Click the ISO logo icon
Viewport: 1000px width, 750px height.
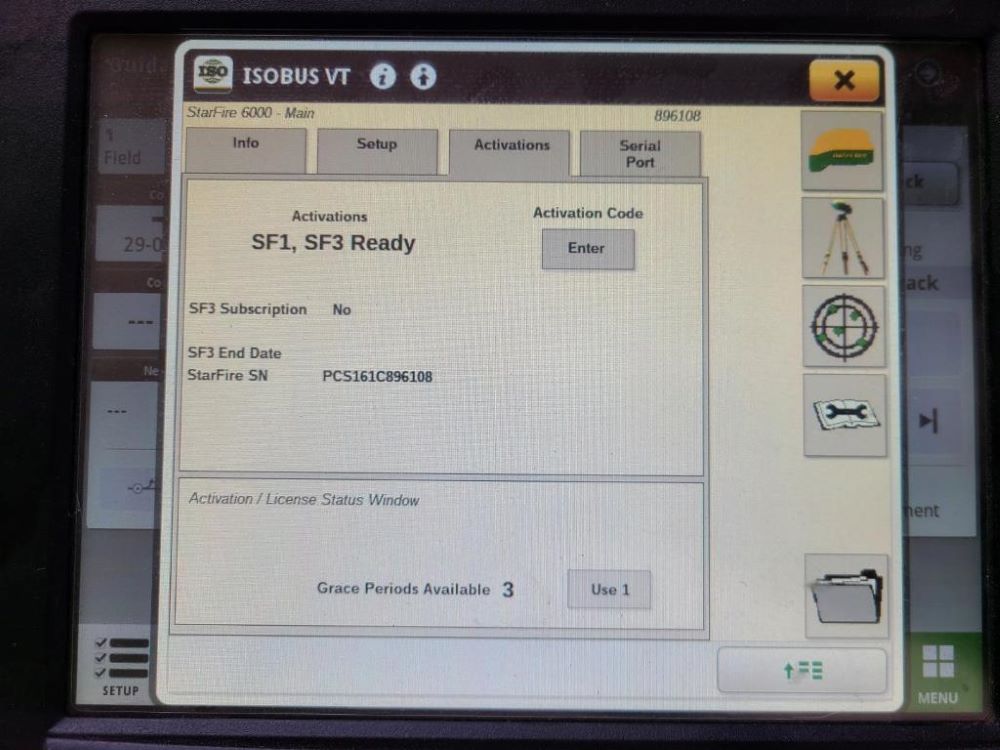click(213, 73)
